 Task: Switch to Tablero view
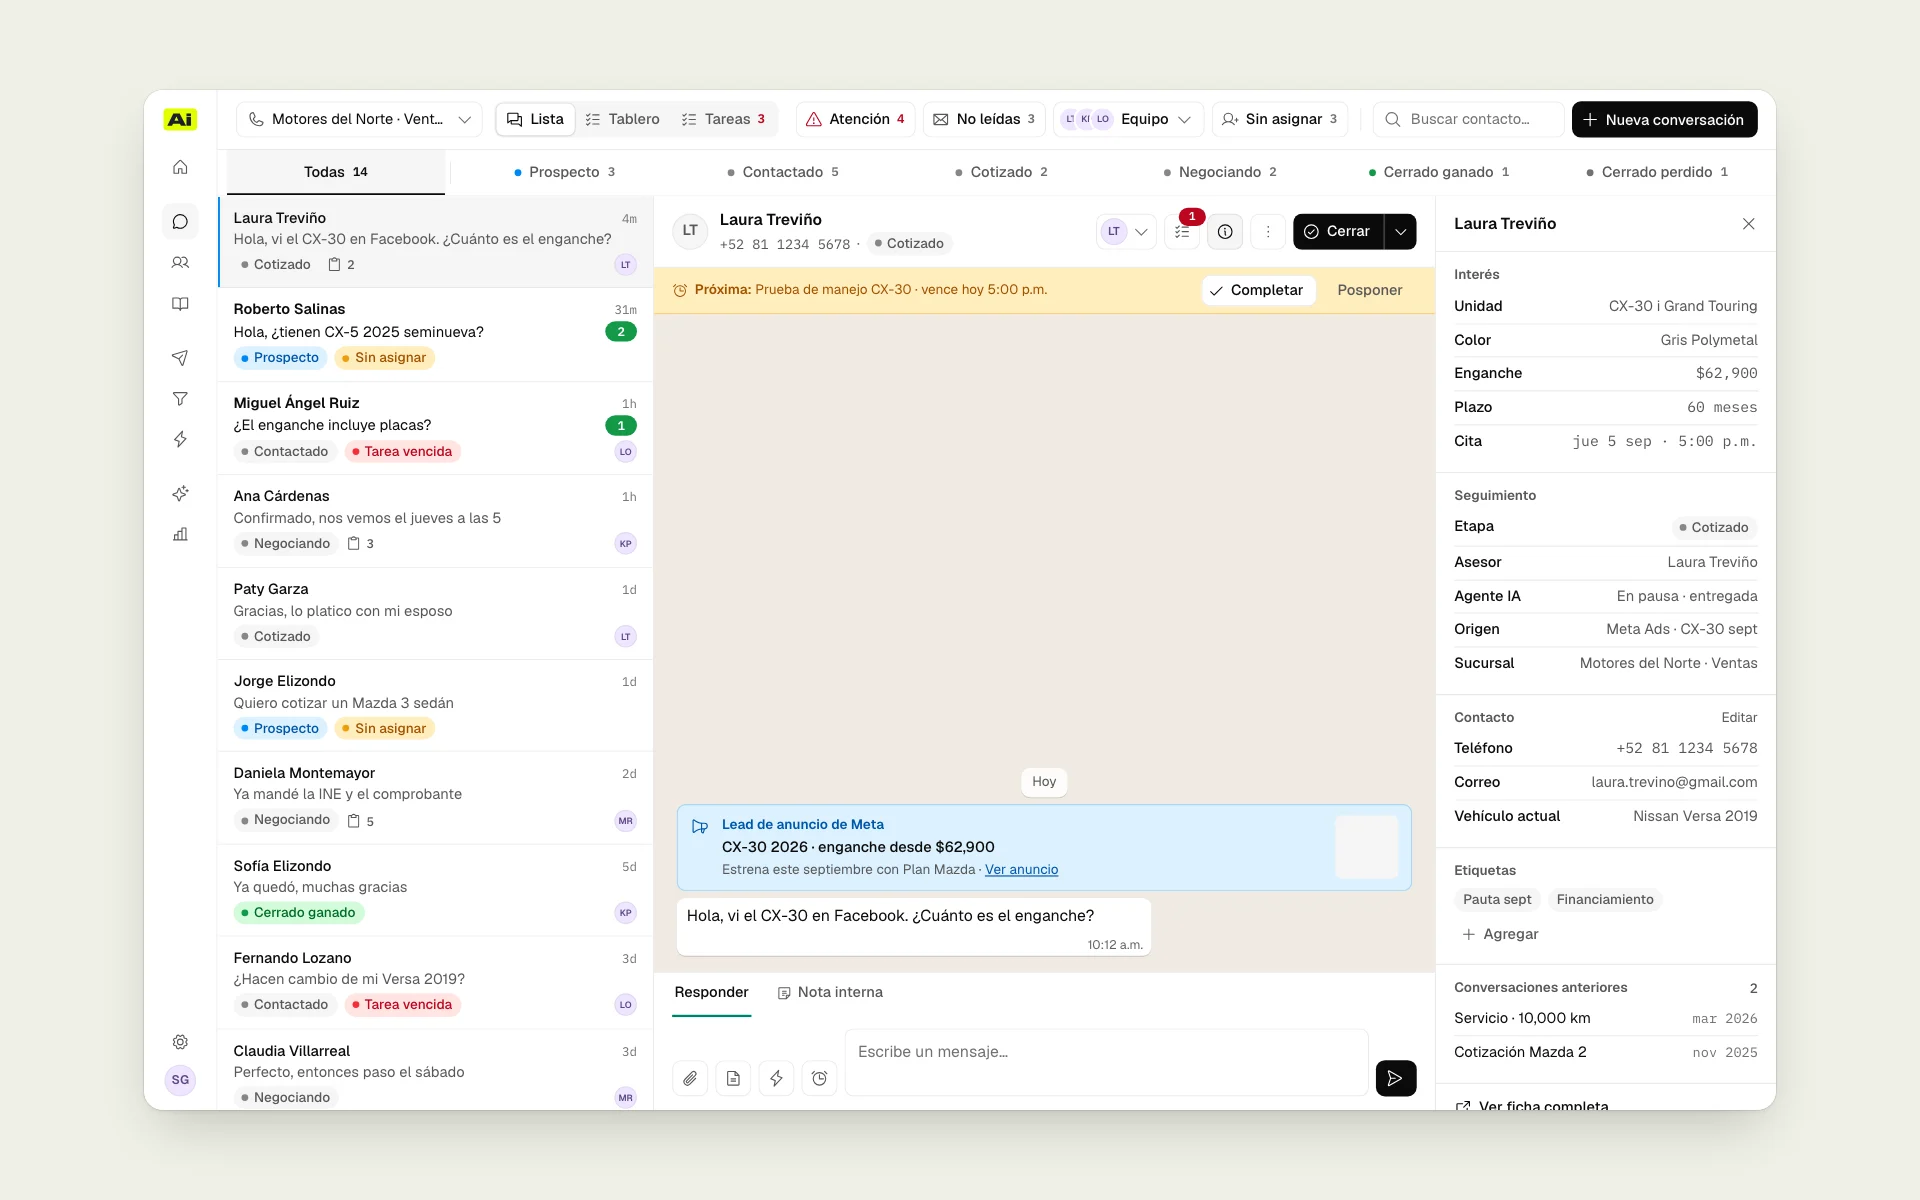622,119
